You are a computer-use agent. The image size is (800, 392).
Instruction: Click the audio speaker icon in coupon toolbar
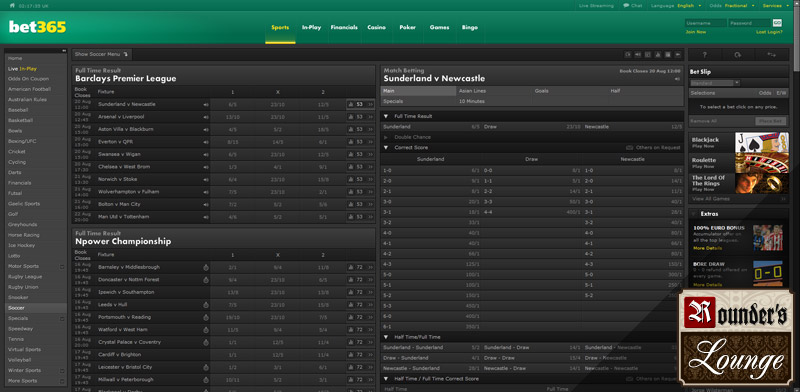pyautogui.click(x=637, y=55)
